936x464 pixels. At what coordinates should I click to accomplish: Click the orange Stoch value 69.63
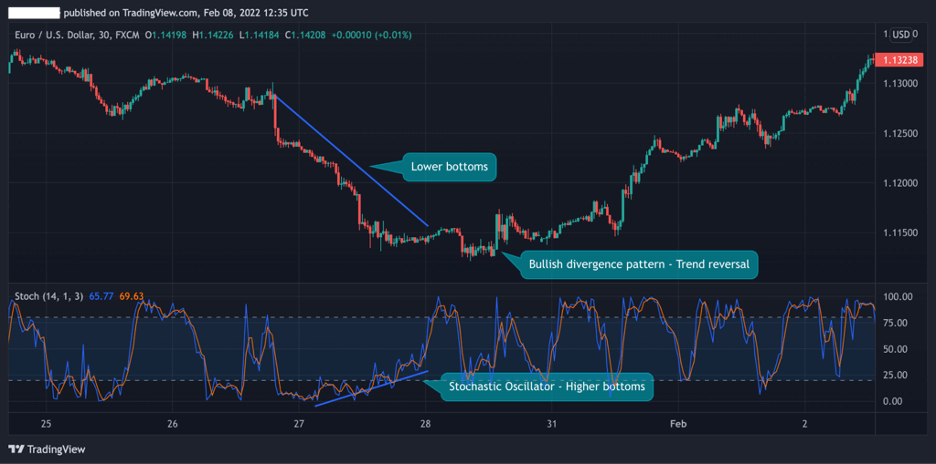[x=131, y=295]
